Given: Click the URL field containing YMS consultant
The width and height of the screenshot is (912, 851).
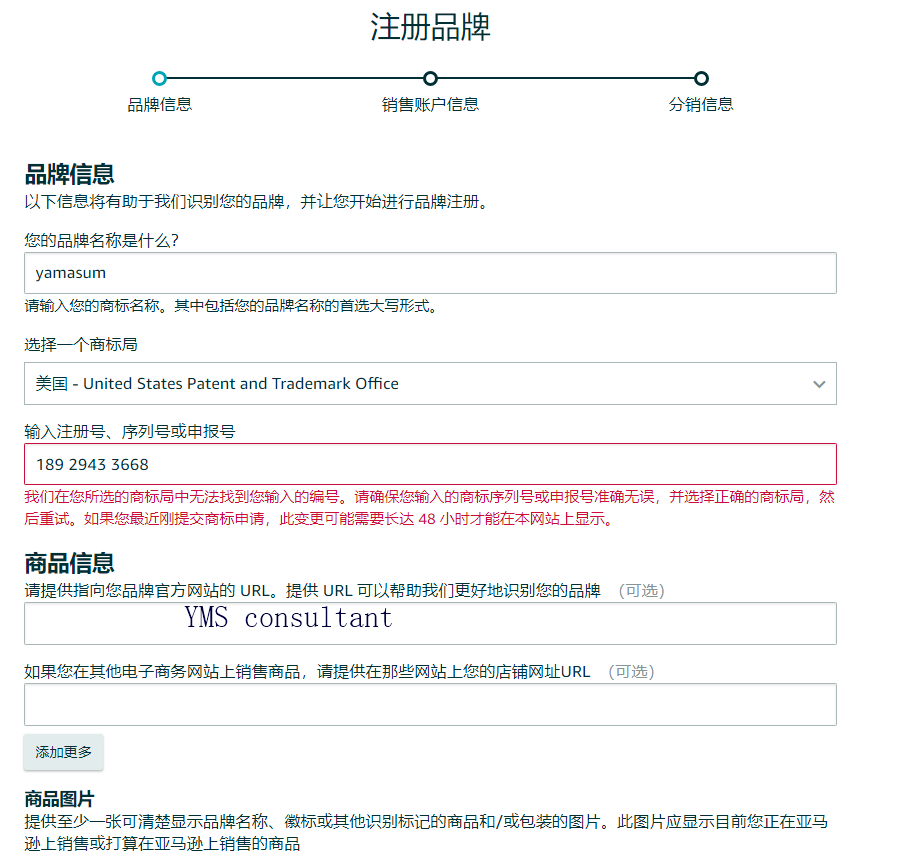Looking at the screenshot, I should (430, 624).
